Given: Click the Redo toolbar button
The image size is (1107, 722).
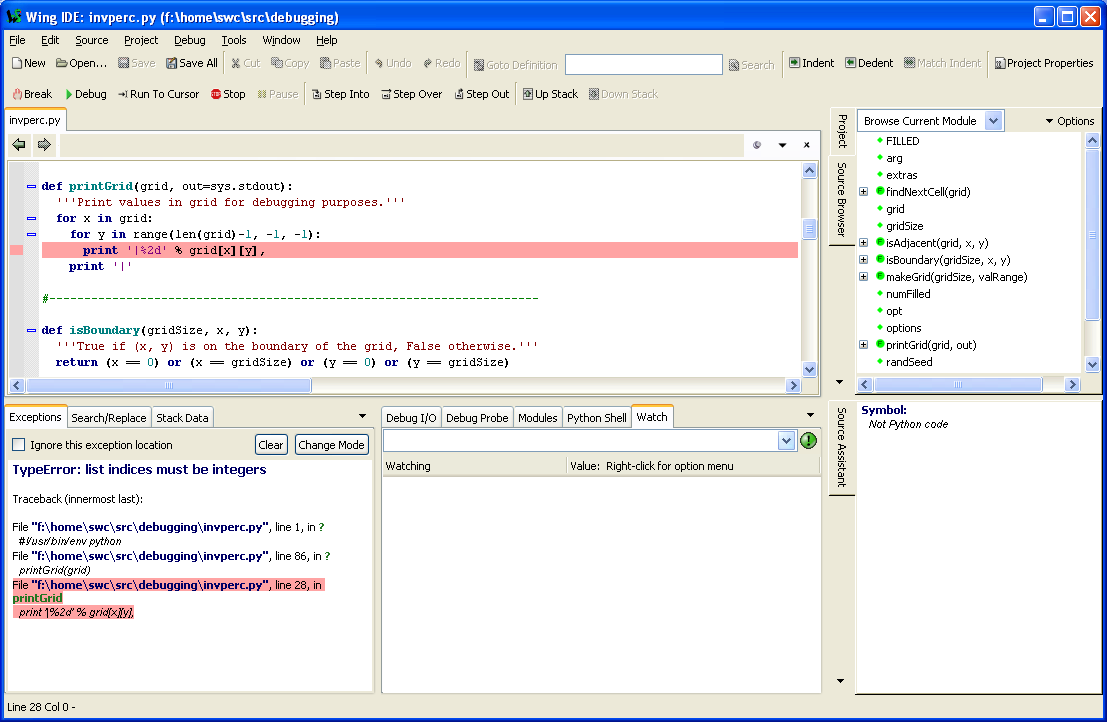Looking at the screenshot, I should pos(441,63).
